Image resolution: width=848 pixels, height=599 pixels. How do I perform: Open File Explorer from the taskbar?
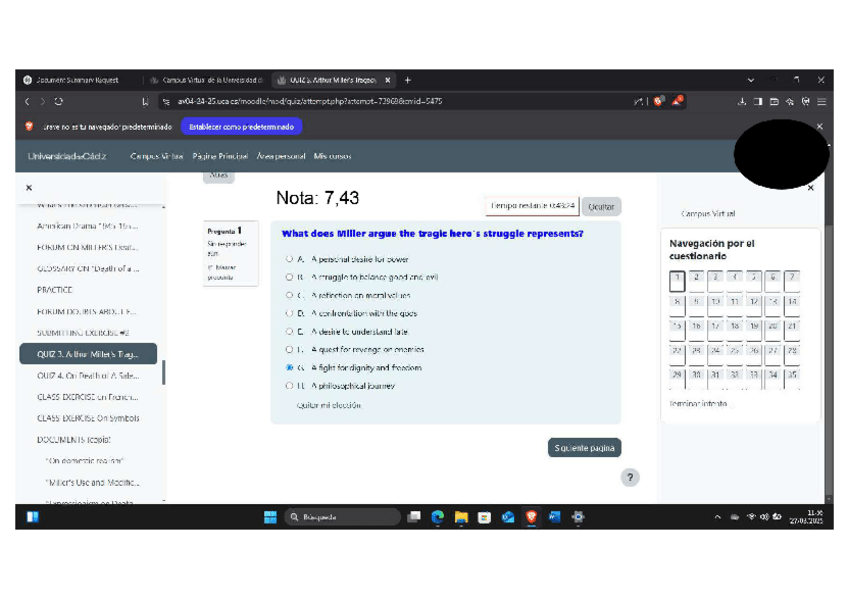point(461,517)
